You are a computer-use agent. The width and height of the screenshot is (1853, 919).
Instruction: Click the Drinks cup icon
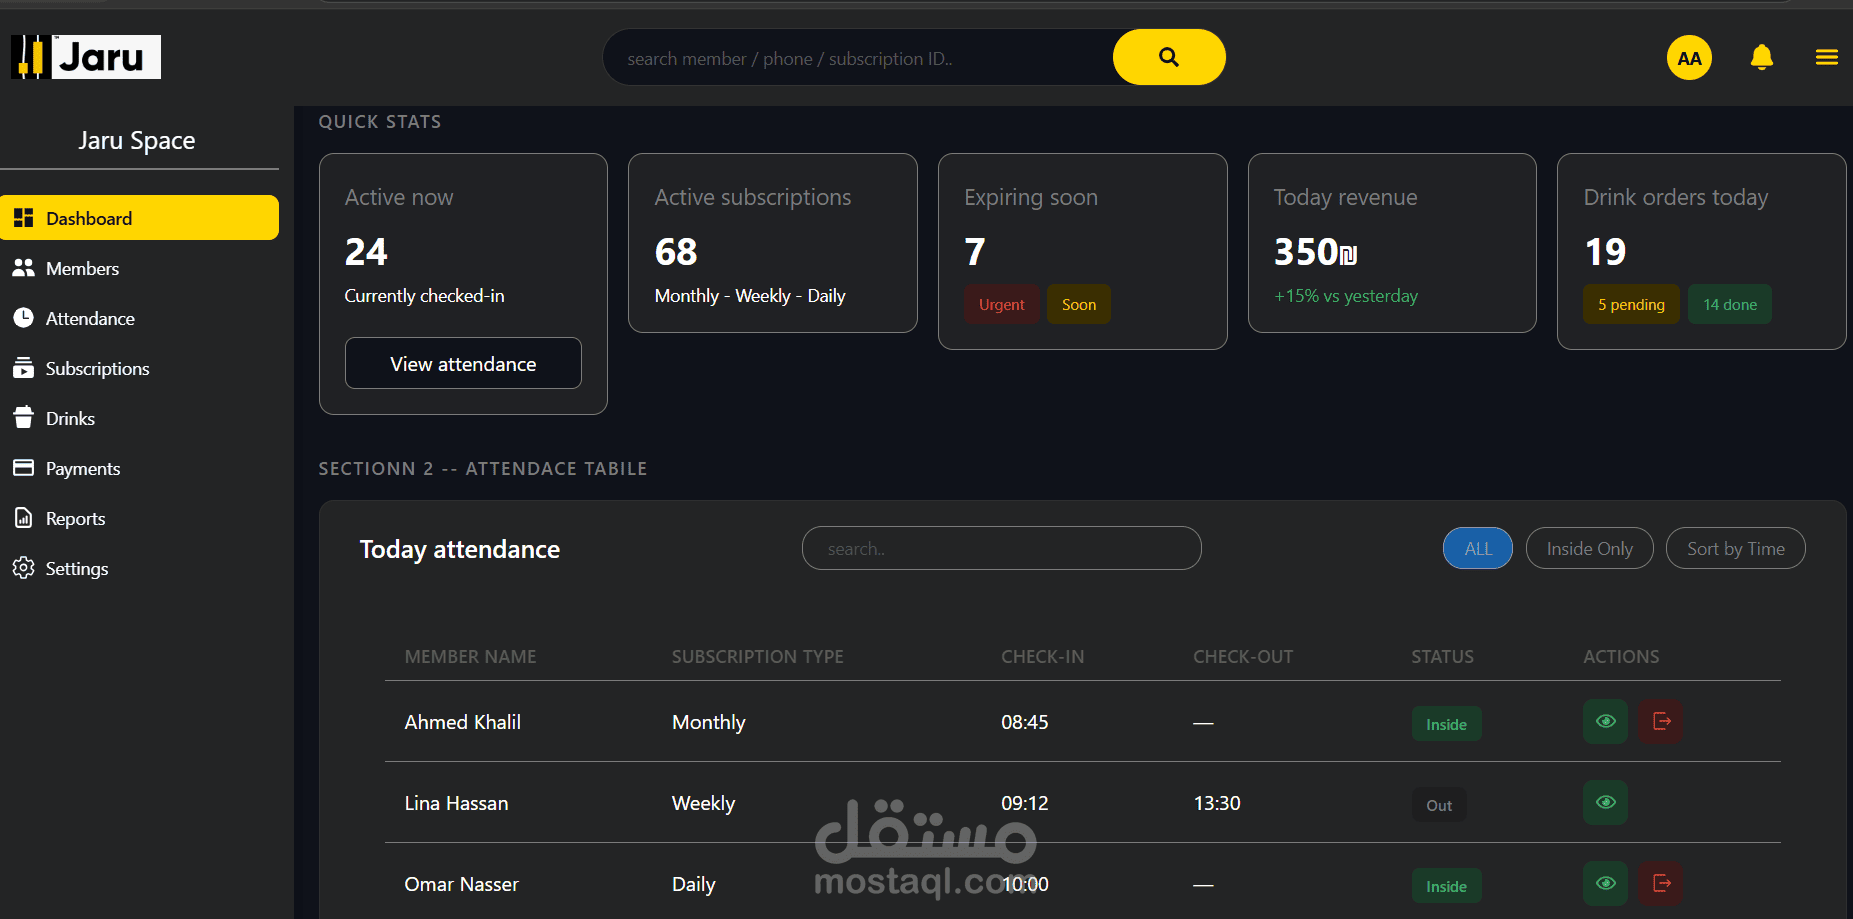coord(24,418)
